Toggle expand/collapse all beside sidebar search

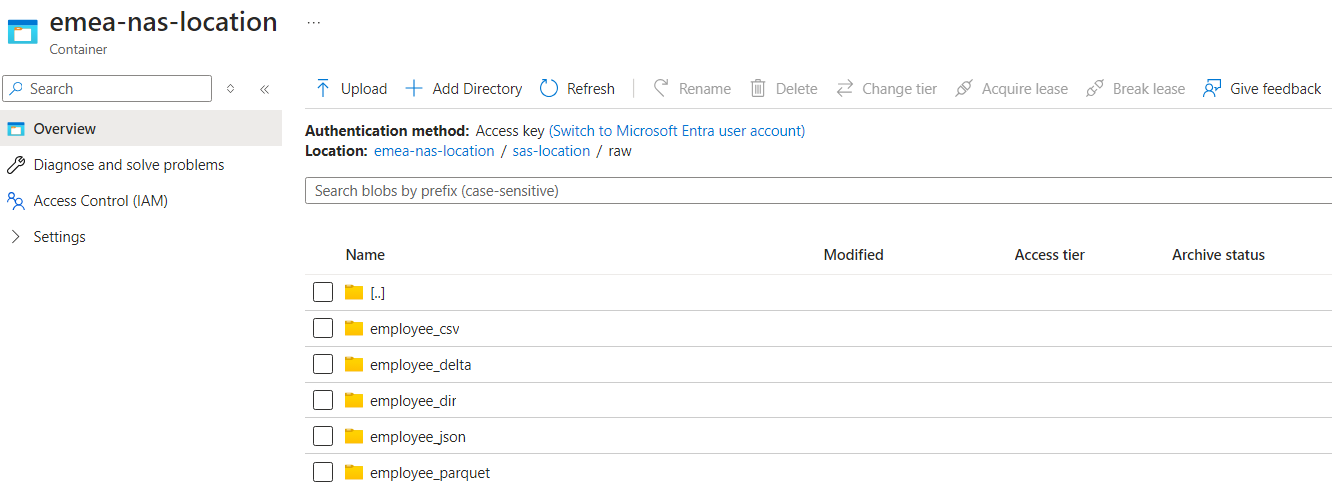click(x=231, y=89)
